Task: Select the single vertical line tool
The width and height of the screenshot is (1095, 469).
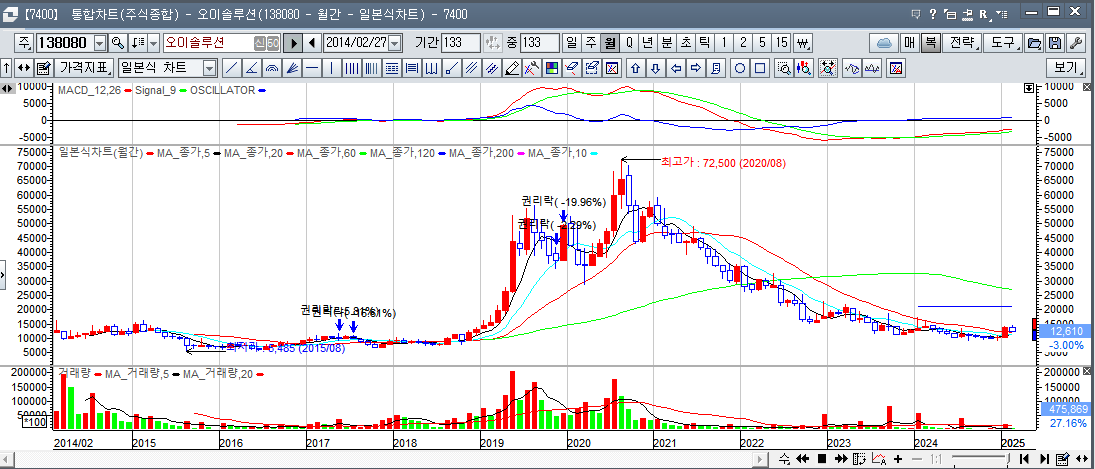Action: click(331, 68)
